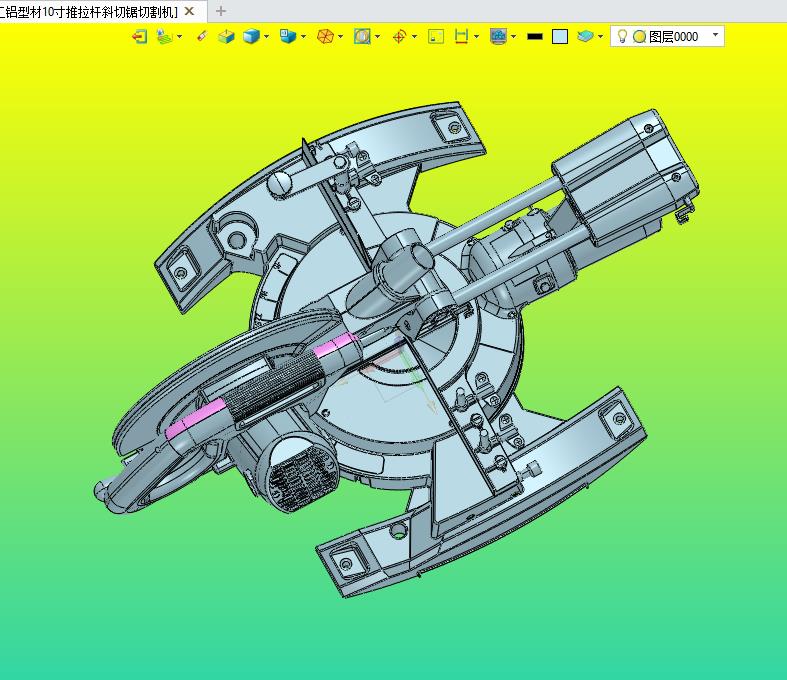The height and width of the screenshot is (680, 787).
Task: Click the exit arrow icon in the toolbar
Action: (x=140, y=37)
